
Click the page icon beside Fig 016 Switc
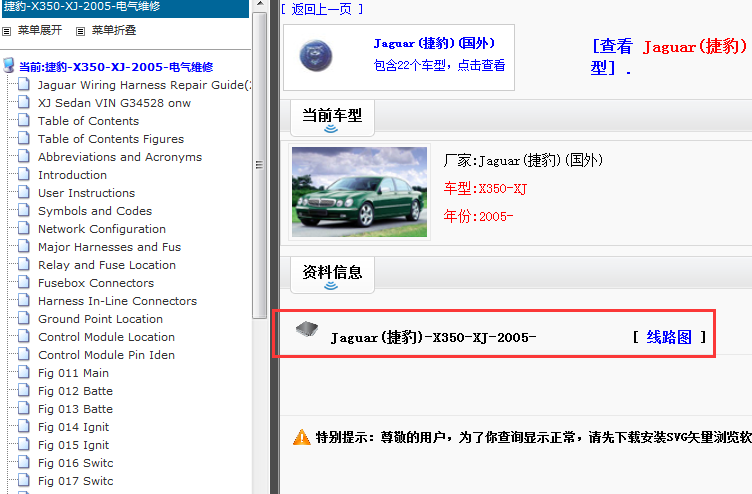coord(24,462)
